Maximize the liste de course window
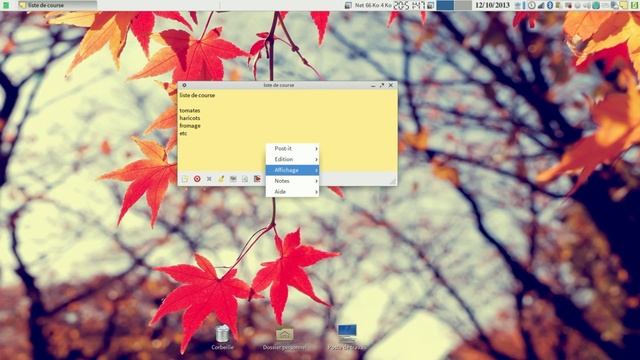This screenshot has width=640, height=360. 382,85
